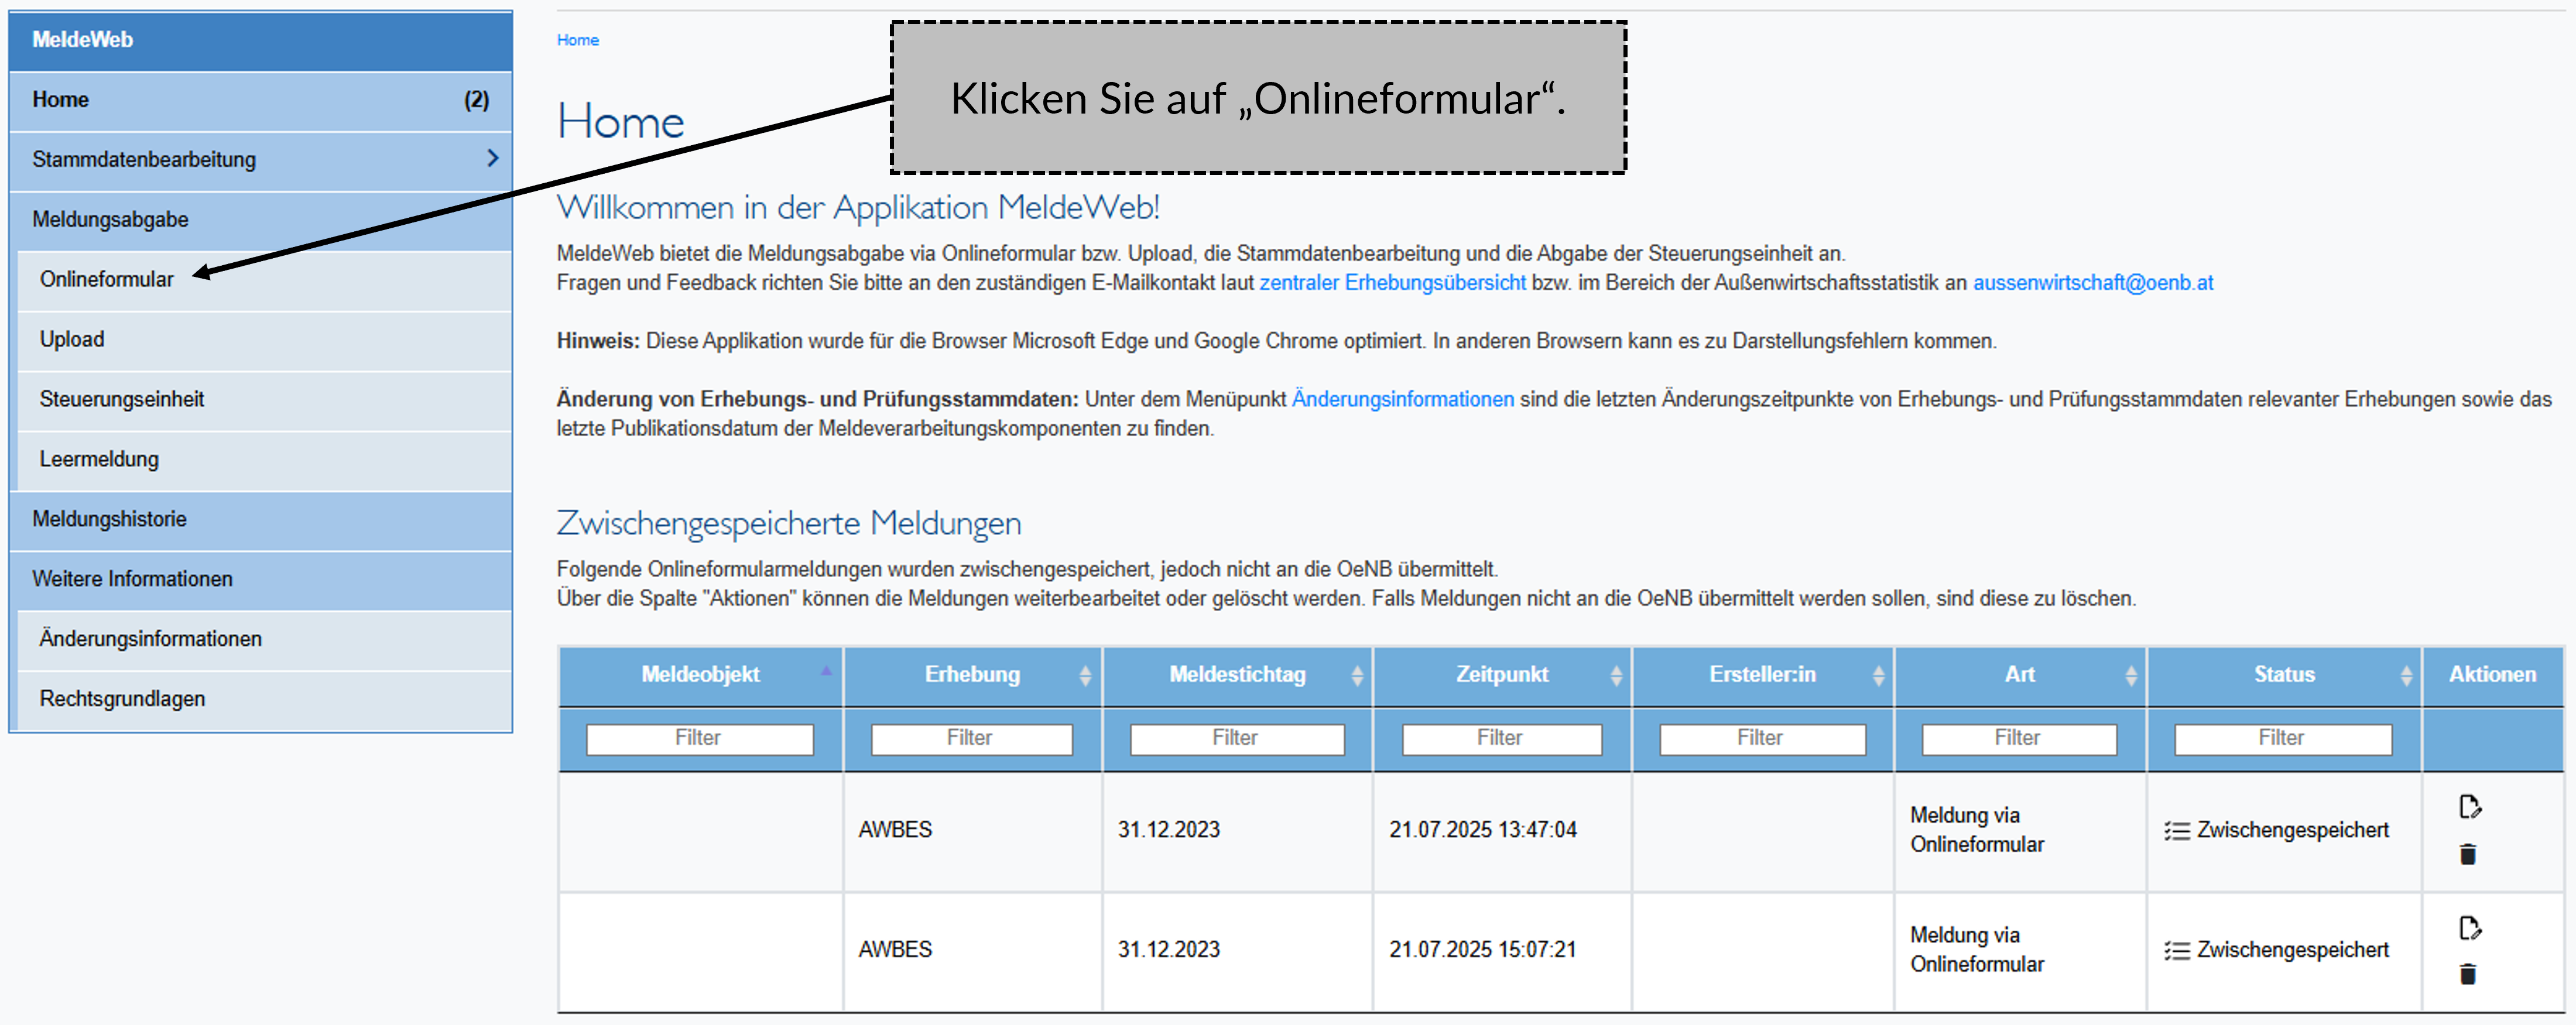Sort table by Meldestichtag column arrows
This screenshot has width=2576, height=1025.
click(1356, 676)
